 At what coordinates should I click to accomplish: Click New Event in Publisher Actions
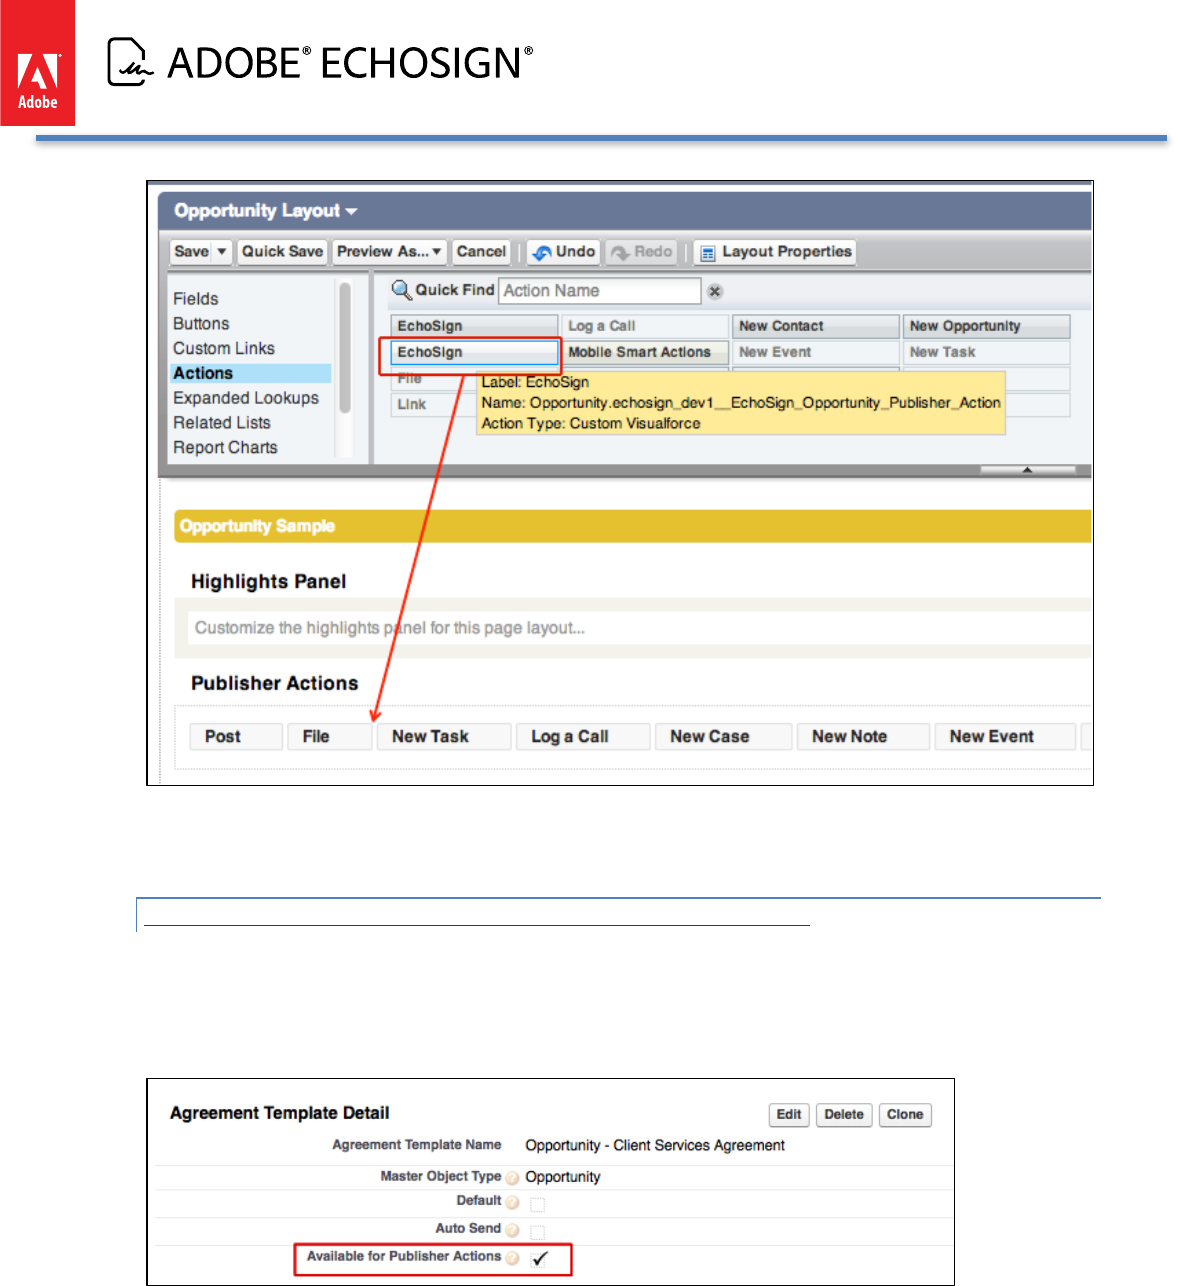(1005, 737)
